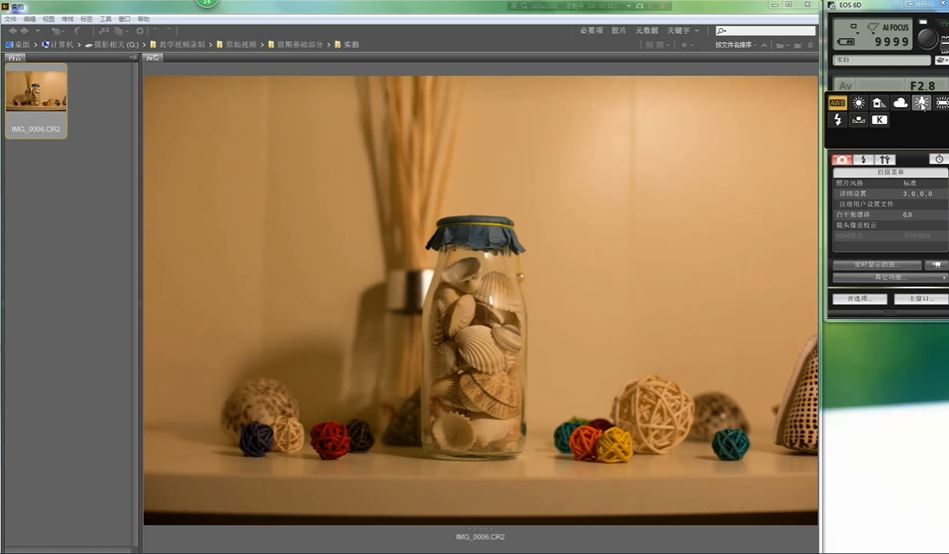
Task: Choose the Daylight sun white balance icon
Action: click(858, 103)
